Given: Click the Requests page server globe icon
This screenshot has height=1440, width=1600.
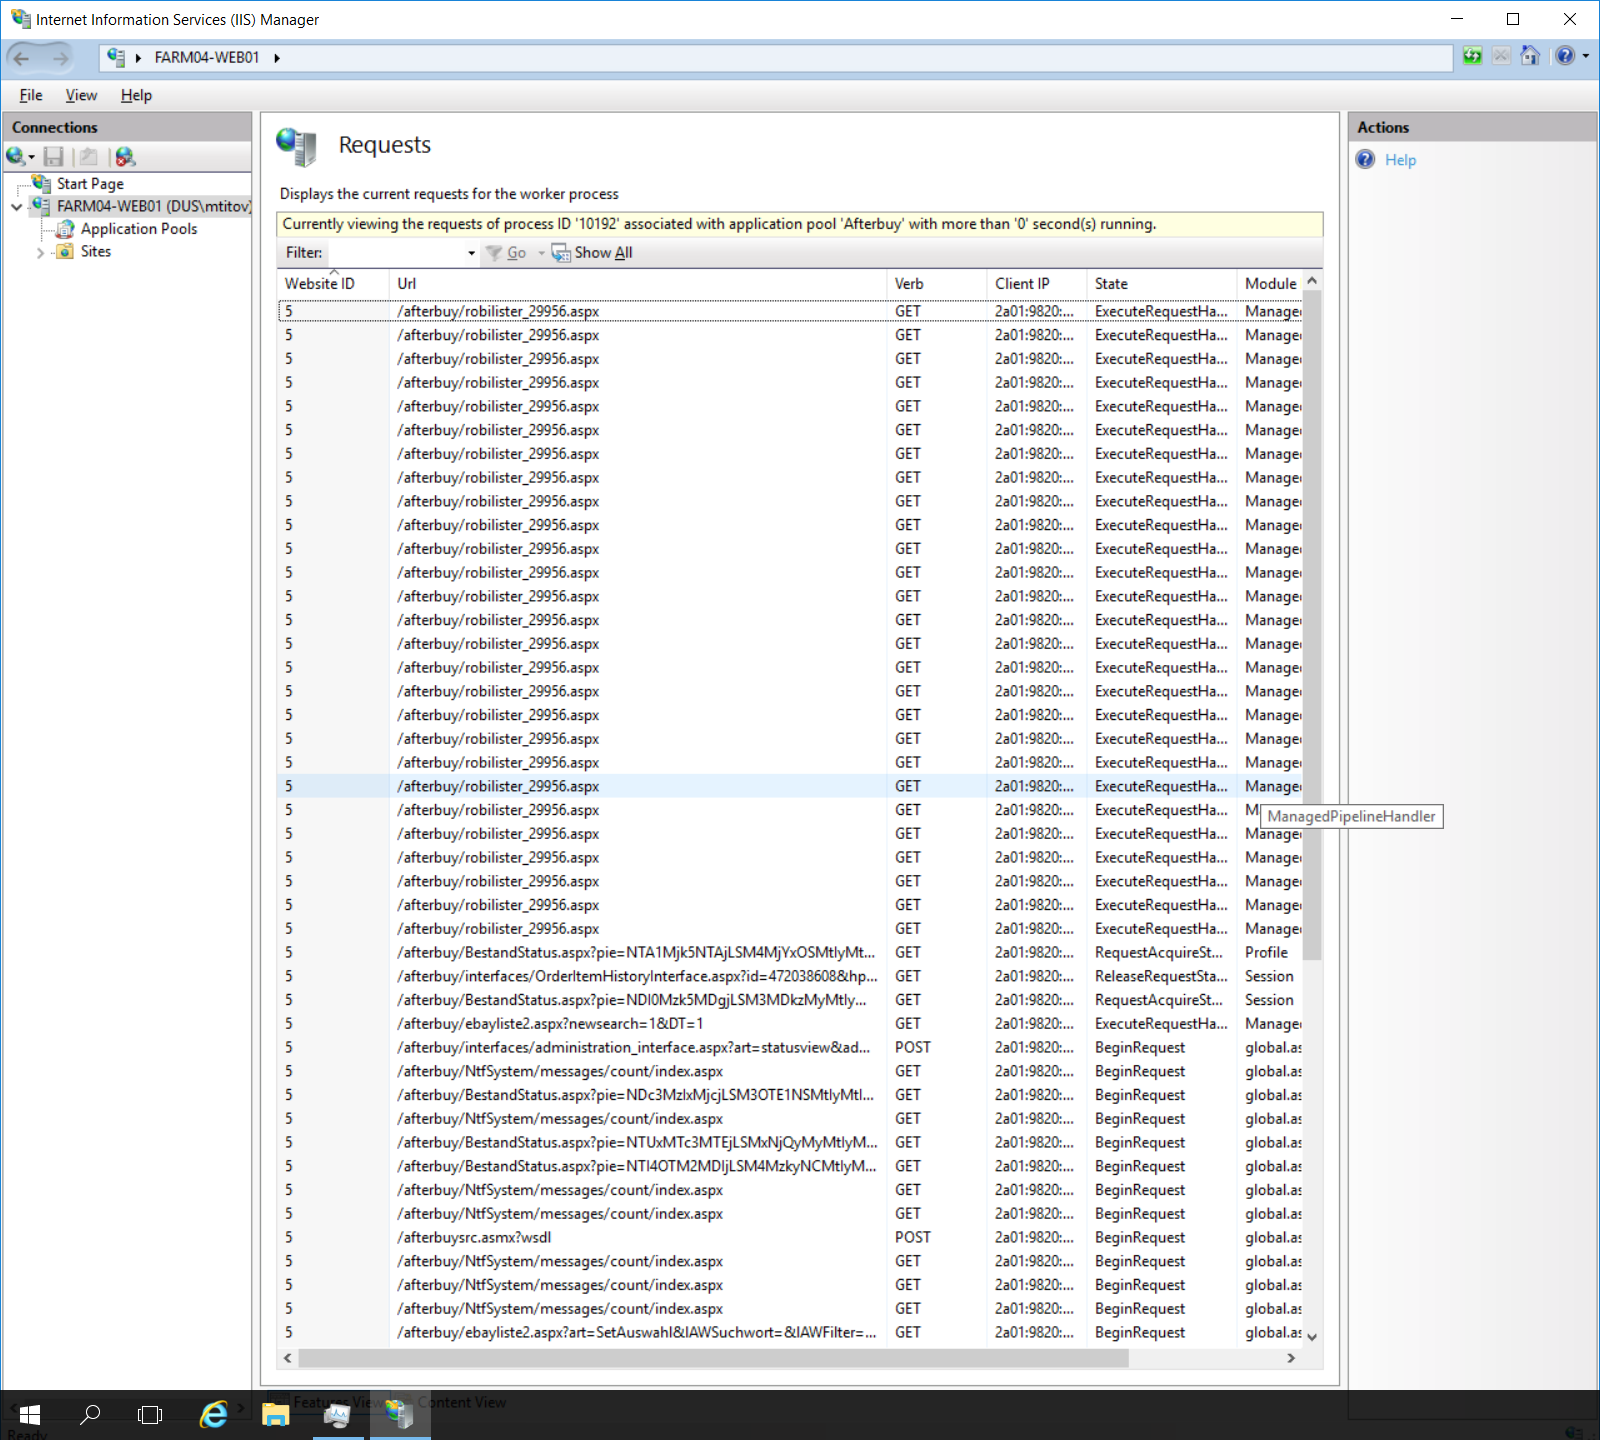Looking at the screenshot, I should click(297, 147).
